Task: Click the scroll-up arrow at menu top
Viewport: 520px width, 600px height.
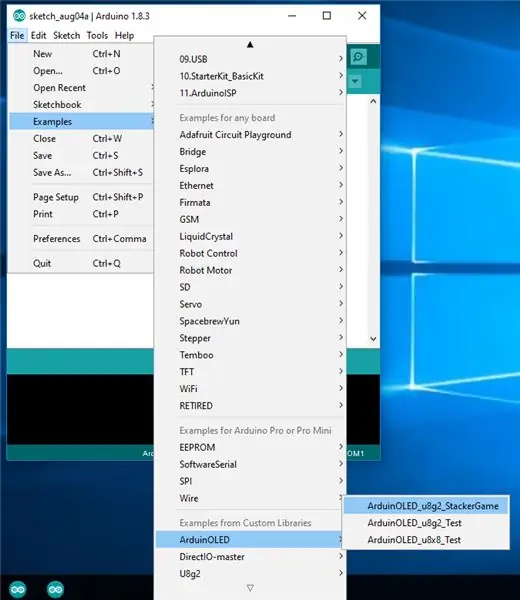Action: coord(250,45)
